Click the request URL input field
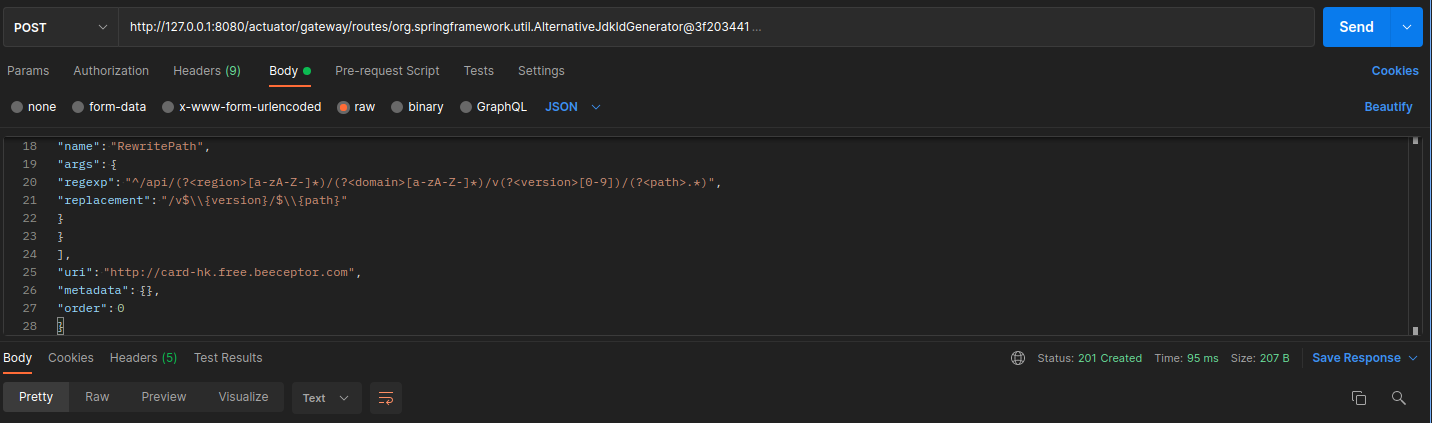 (x=716, y=27)
